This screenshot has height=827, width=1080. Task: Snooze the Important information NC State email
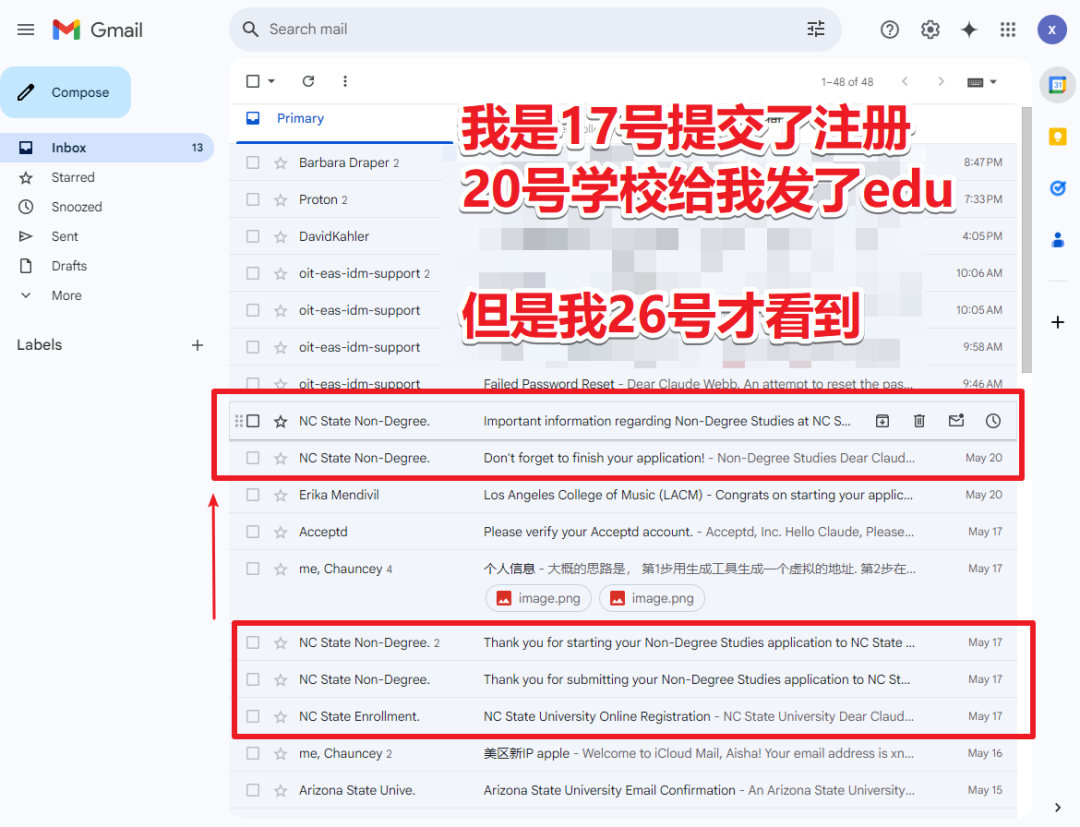993,421
